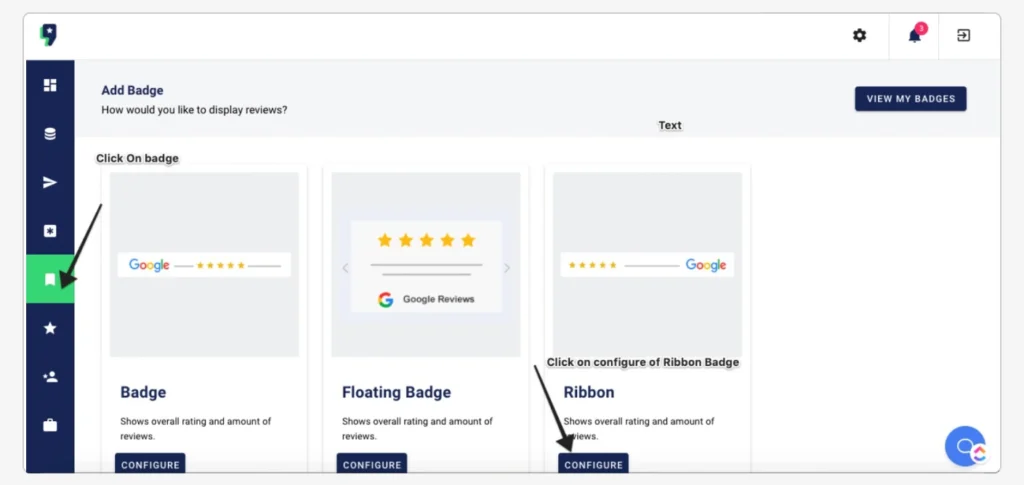Select the highlighted bookmark badge icon
This screenshot has height=485, width=1024.
(50, 279)
